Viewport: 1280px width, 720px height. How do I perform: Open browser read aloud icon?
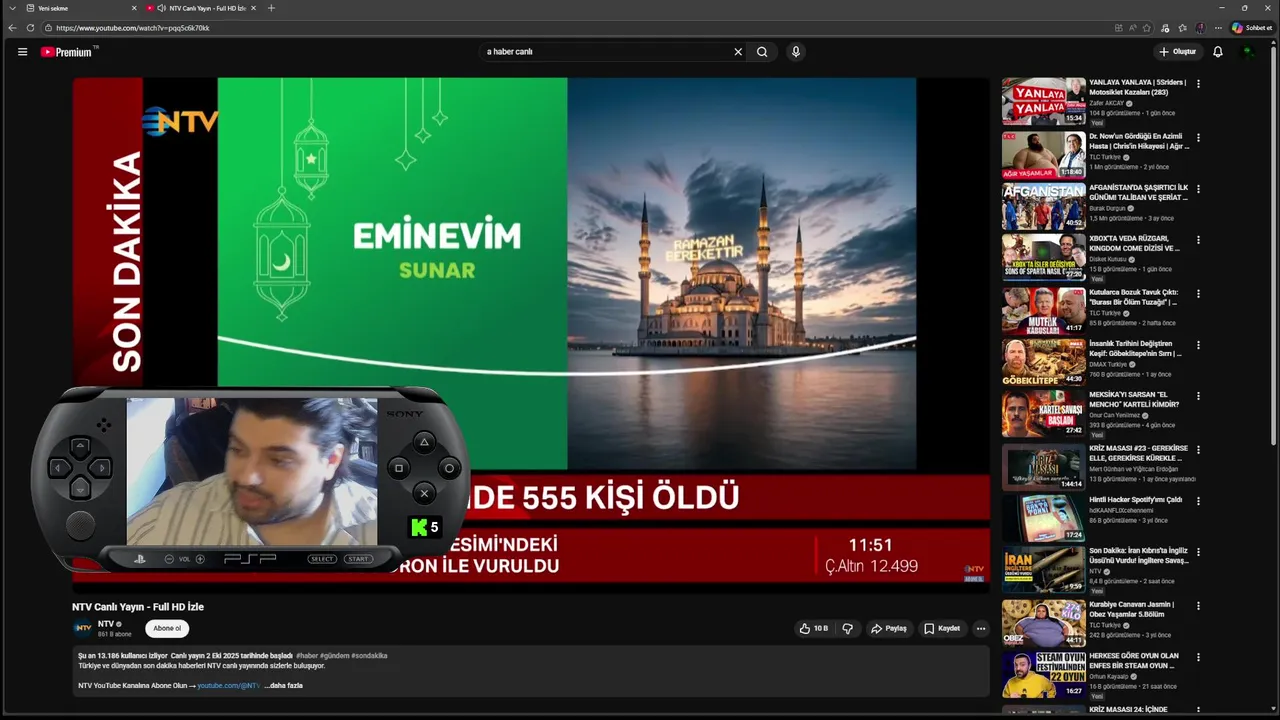tap(1132, 28)
